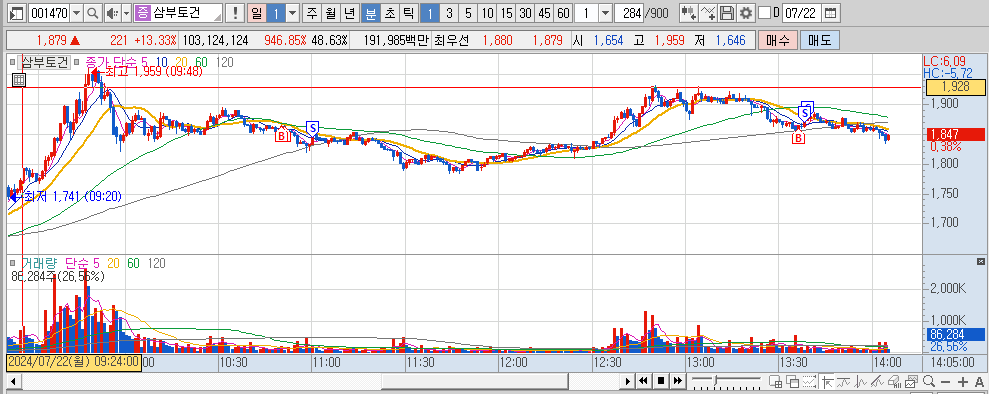
Task: Expand the dropdown next to daily period value 1
Action: coord(293,13)
